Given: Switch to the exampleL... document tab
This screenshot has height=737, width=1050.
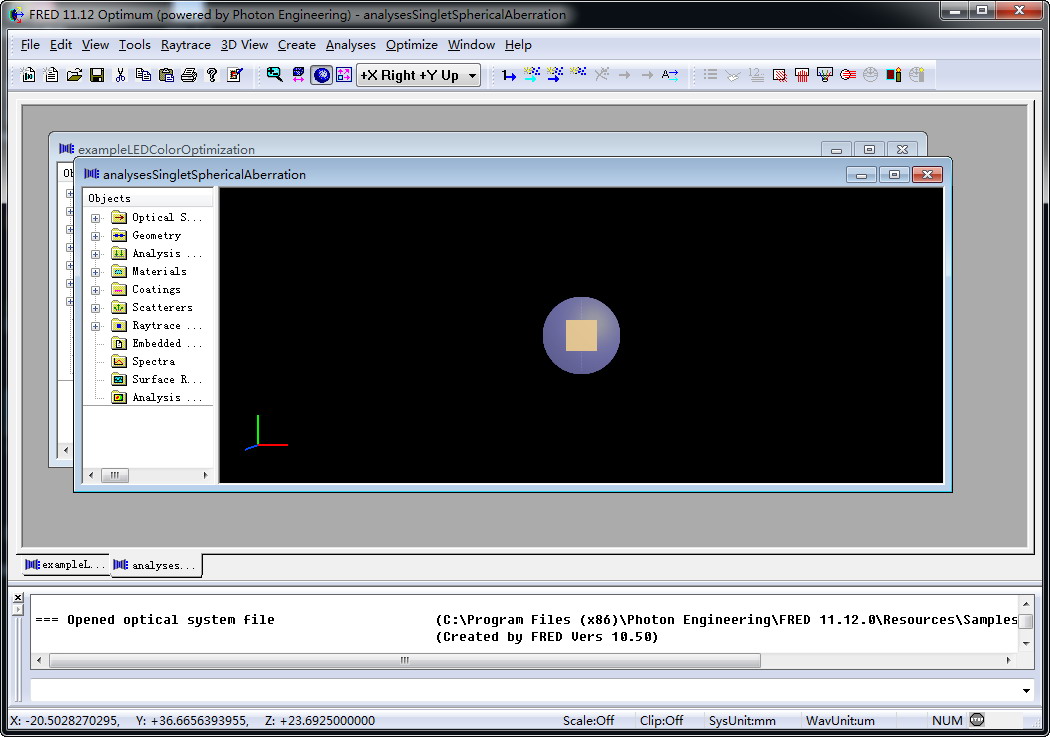Looking at the screenshot, I should 65,565.
